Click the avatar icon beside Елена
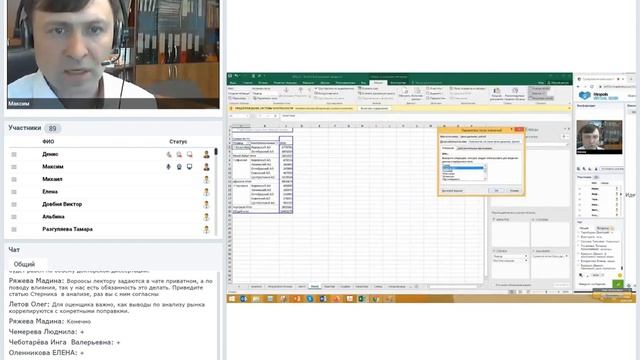 207,192
